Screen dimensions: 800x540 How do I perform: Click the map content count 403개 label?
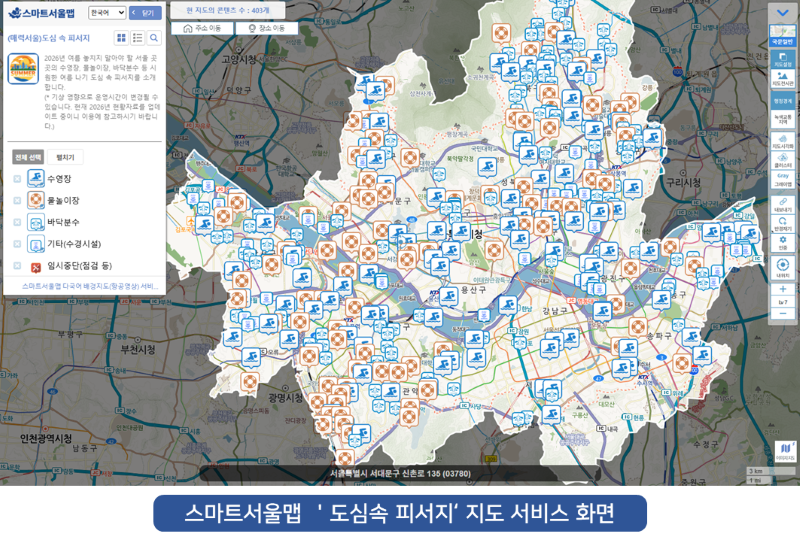[x=228, y=10]
